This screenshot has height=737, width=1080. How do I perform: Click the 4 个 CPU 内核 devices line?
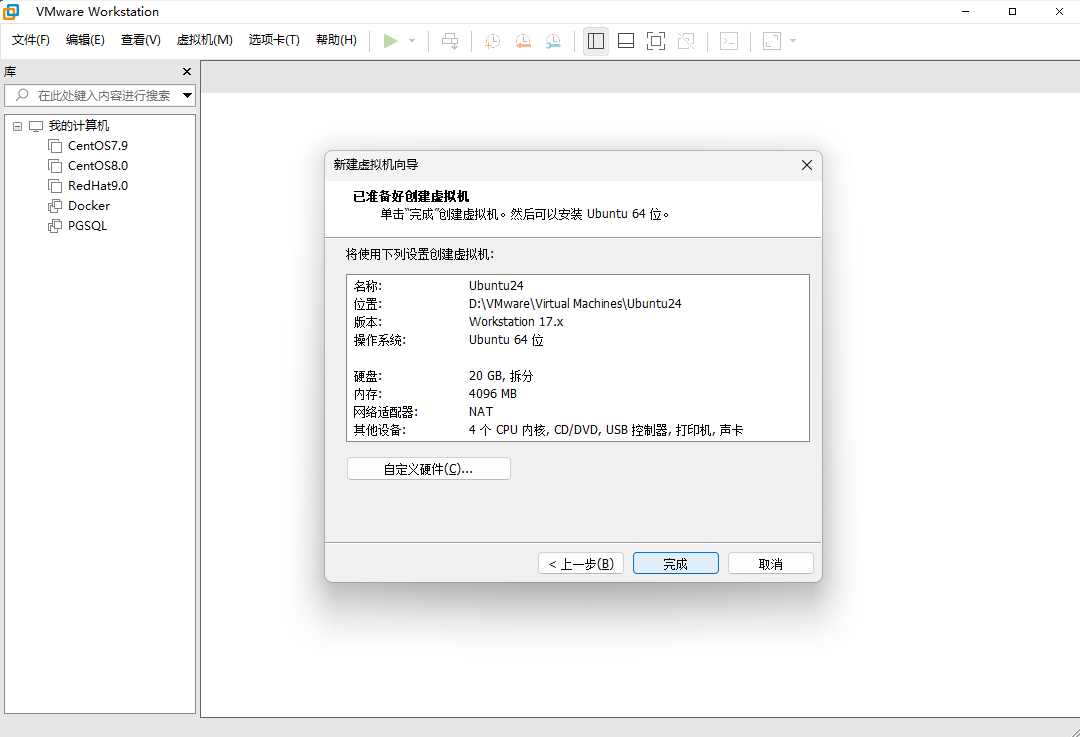pos(605,430)
